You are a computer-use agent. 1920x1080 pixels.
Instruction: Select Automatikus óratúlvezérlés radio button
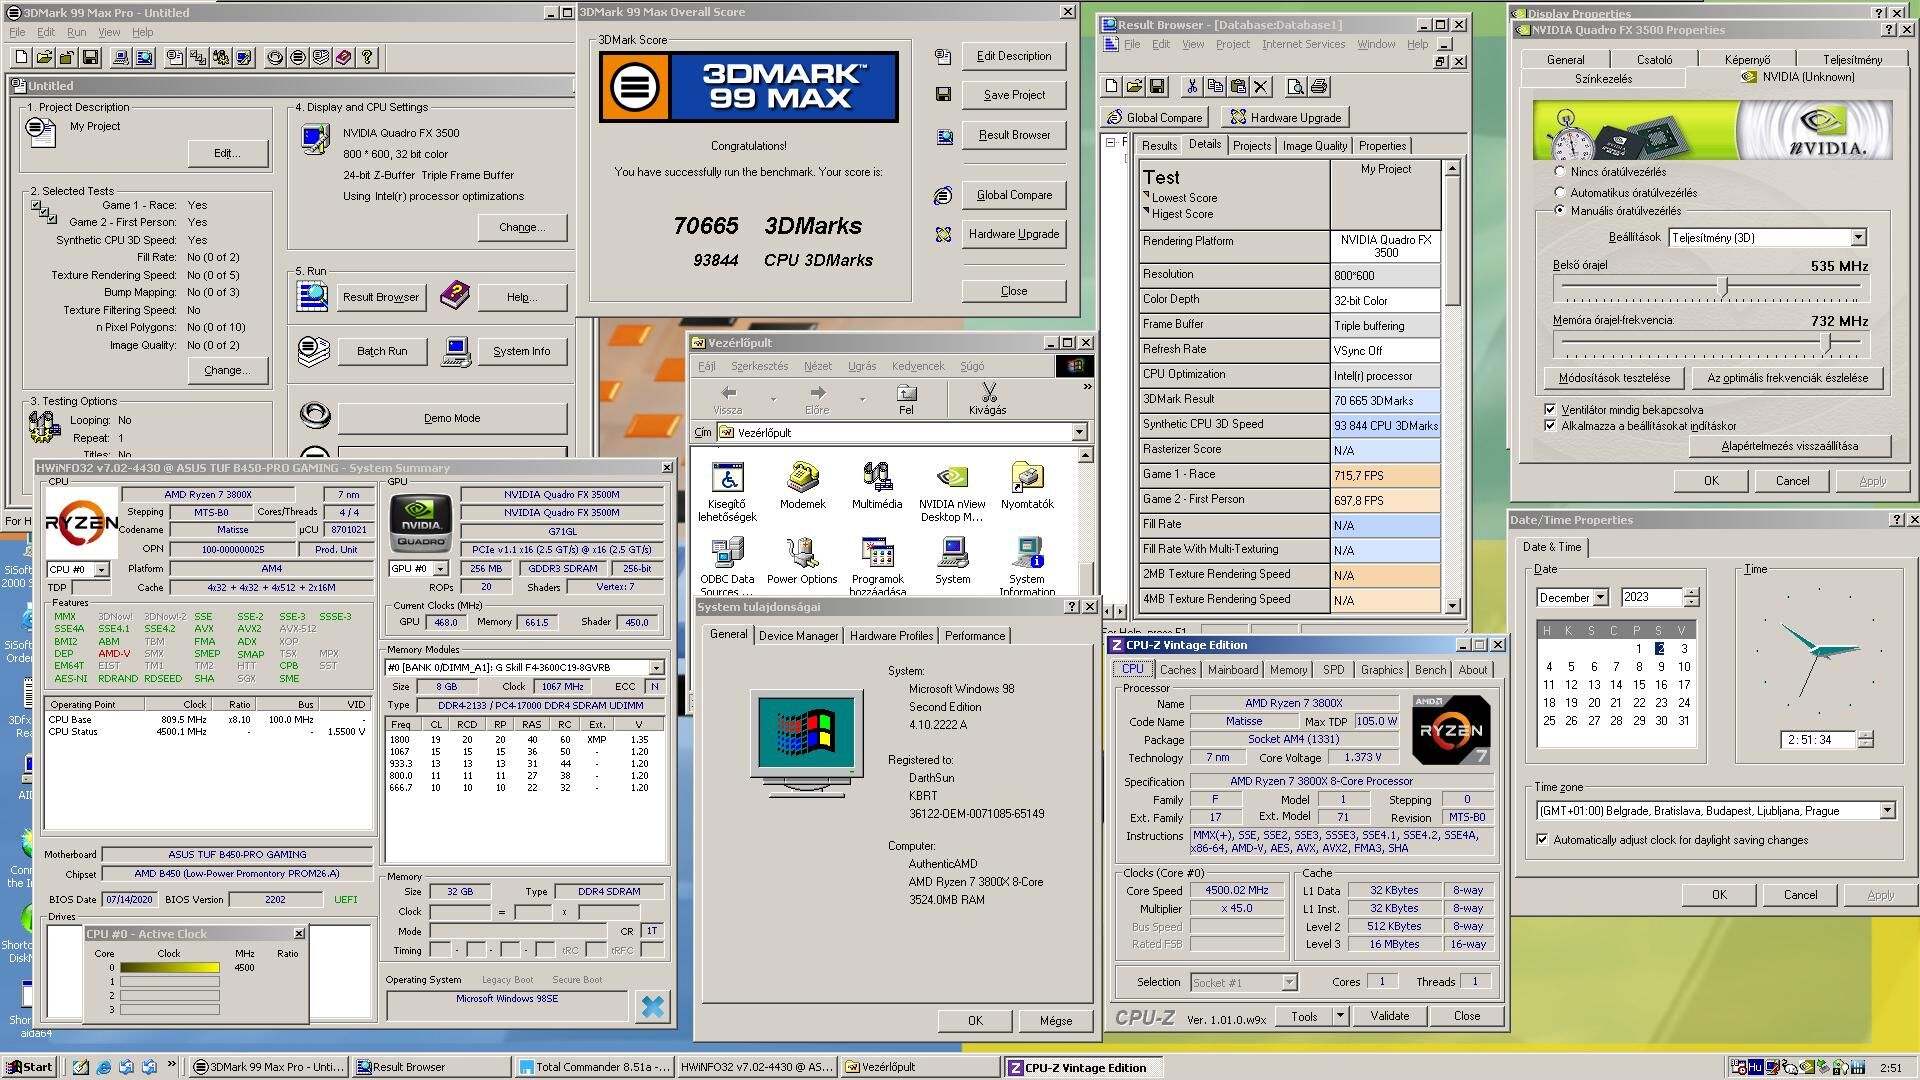1559,192
